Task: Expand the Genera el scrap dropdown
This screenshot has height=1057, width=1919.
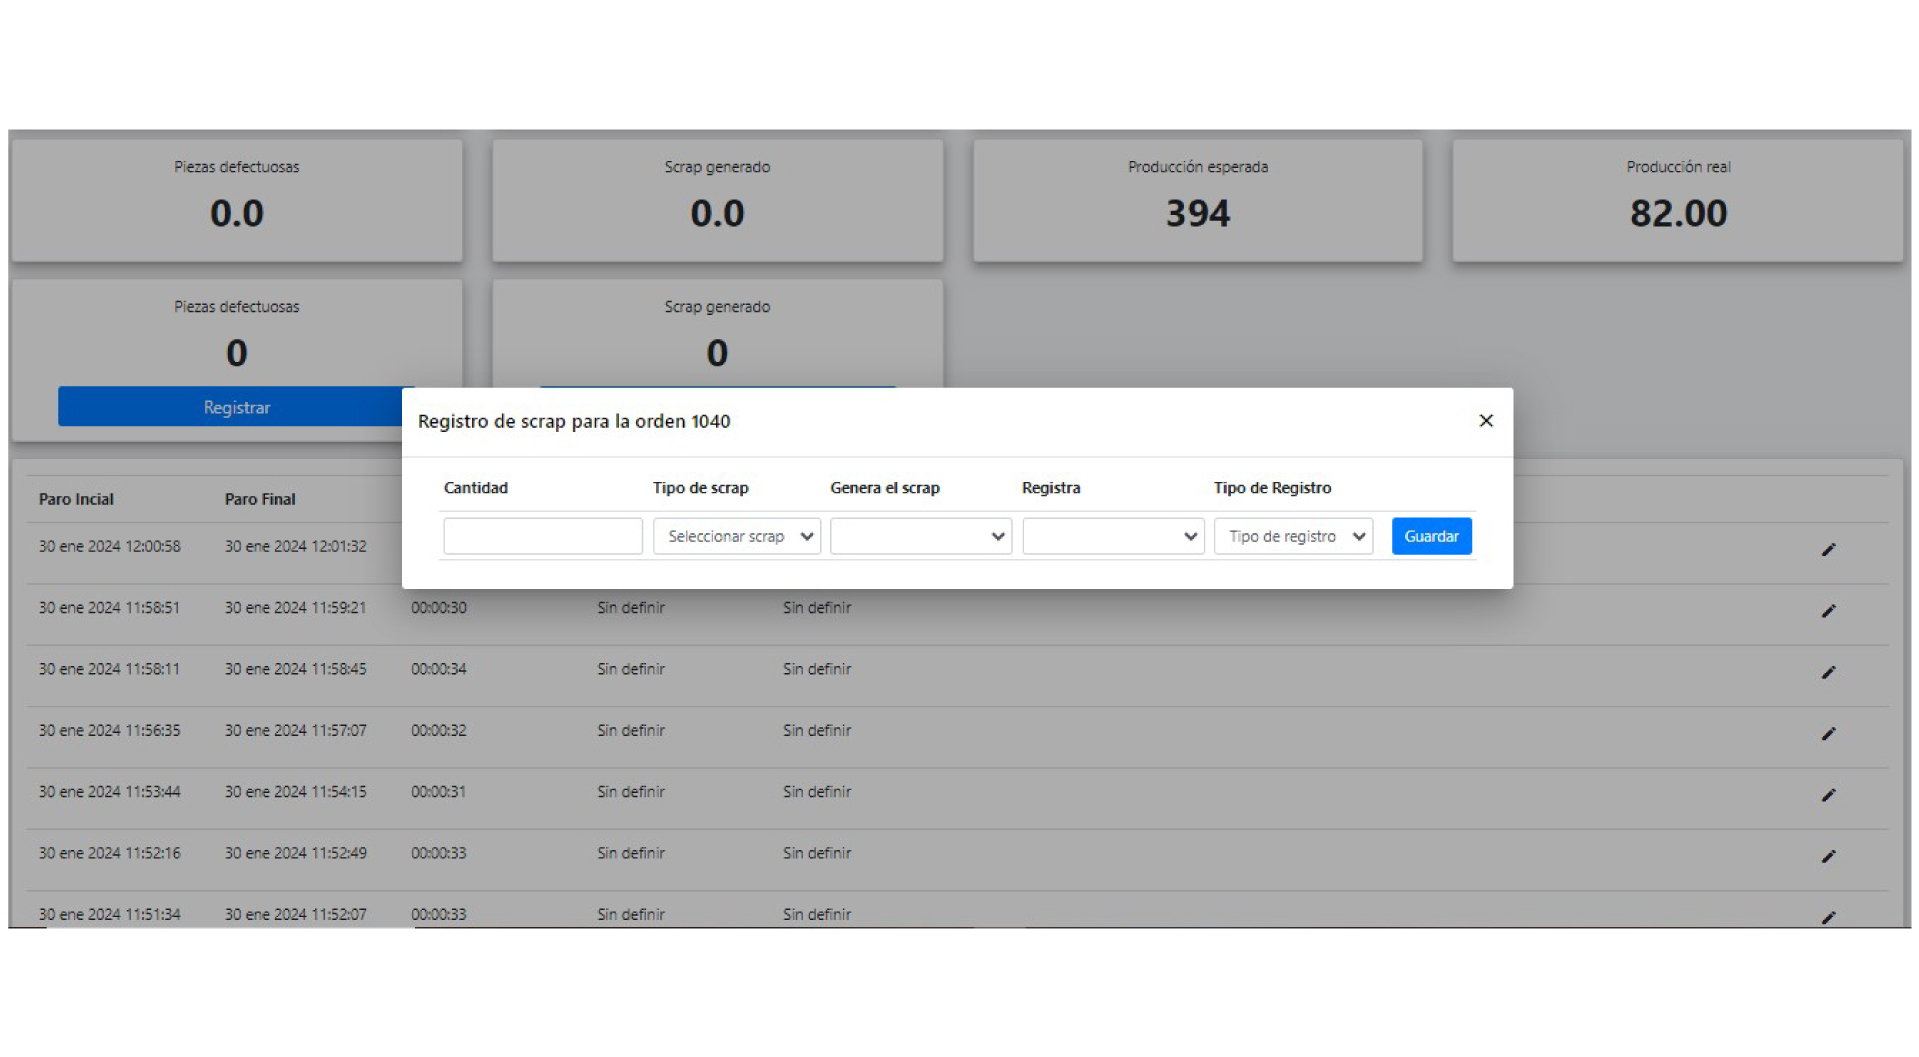Action: [x=920, y=536]
